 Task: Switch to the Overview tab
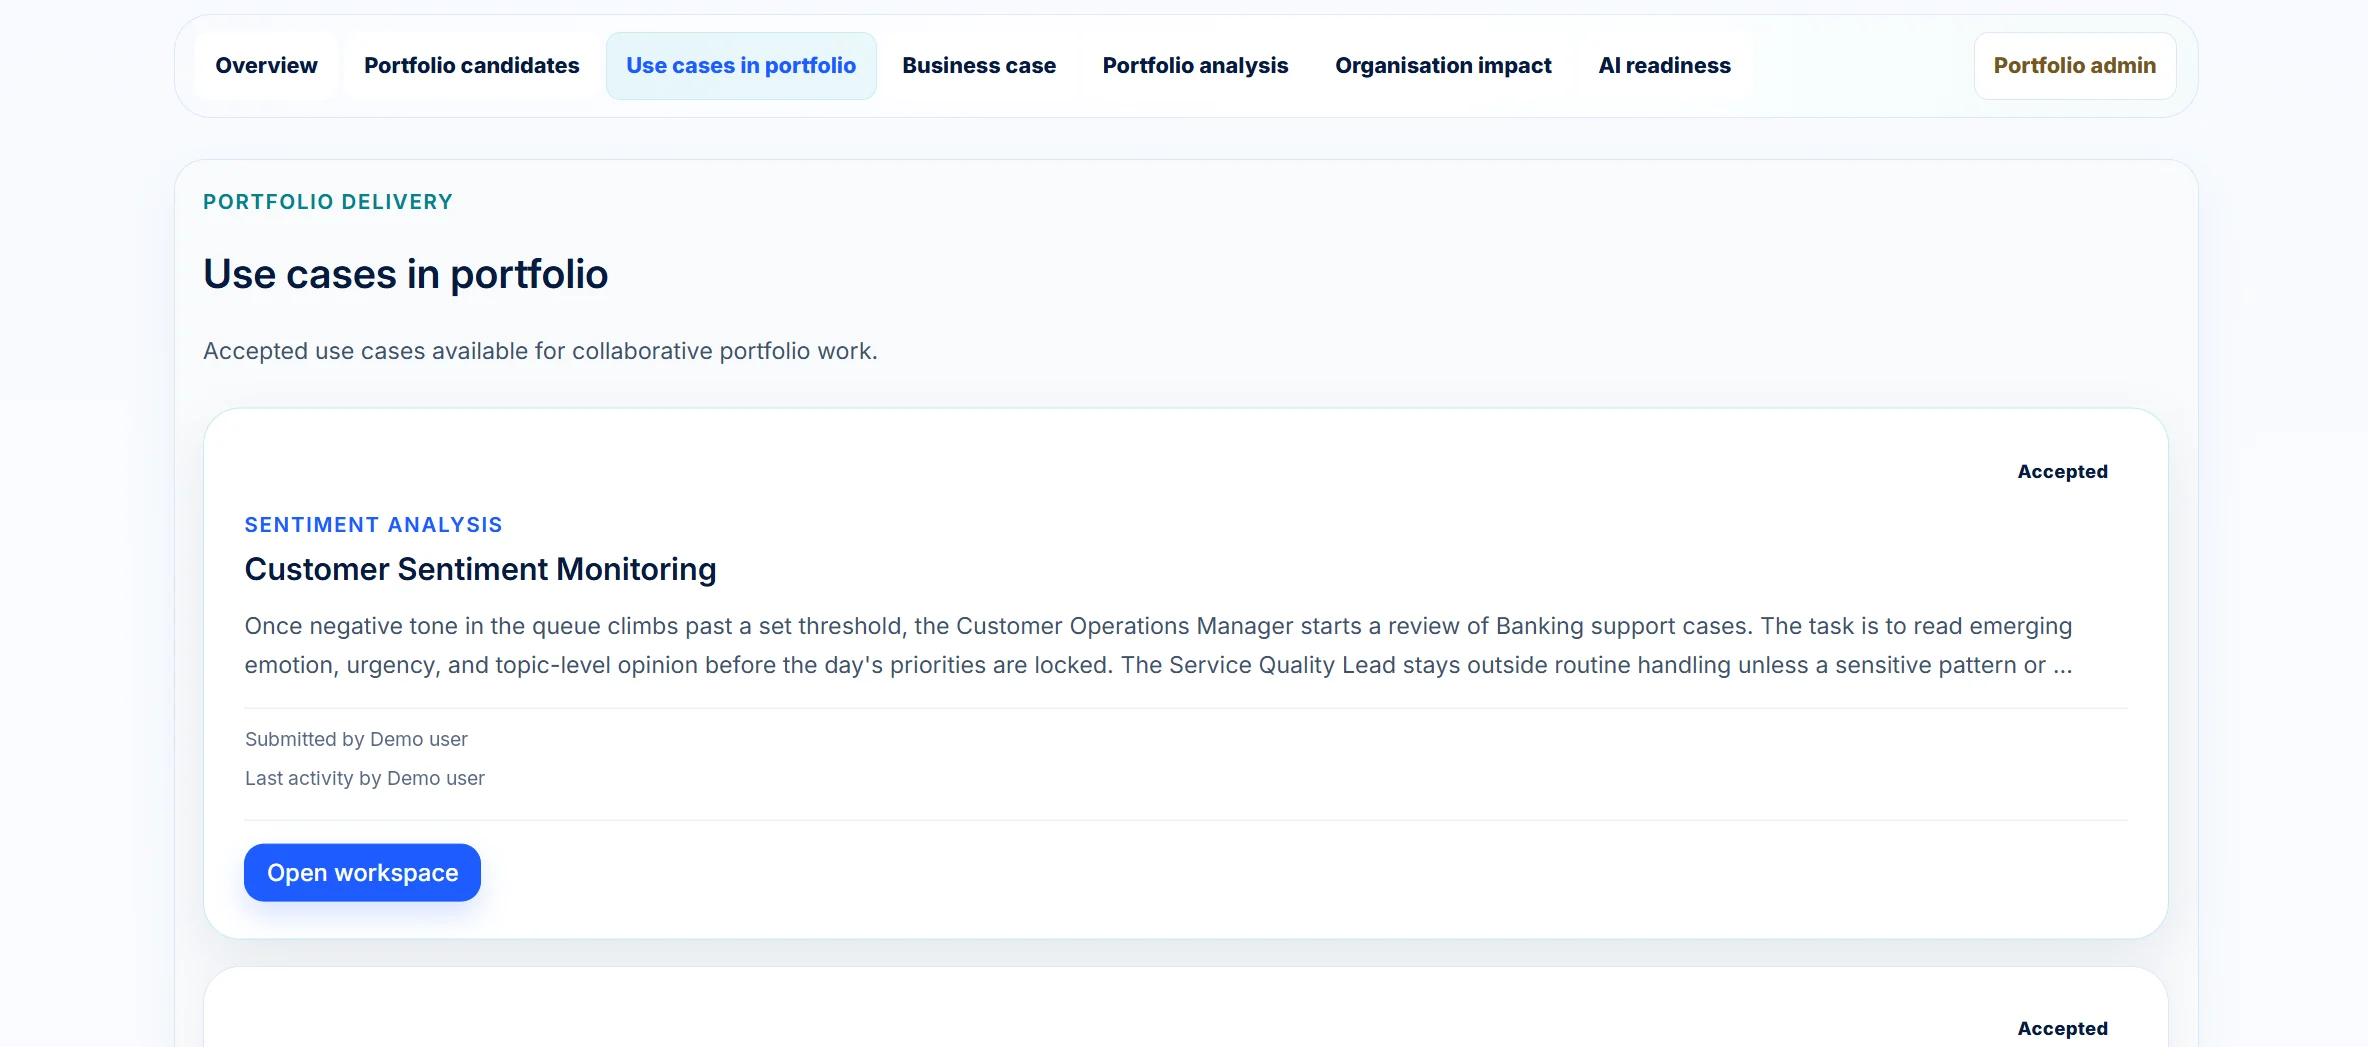(266, 66)
